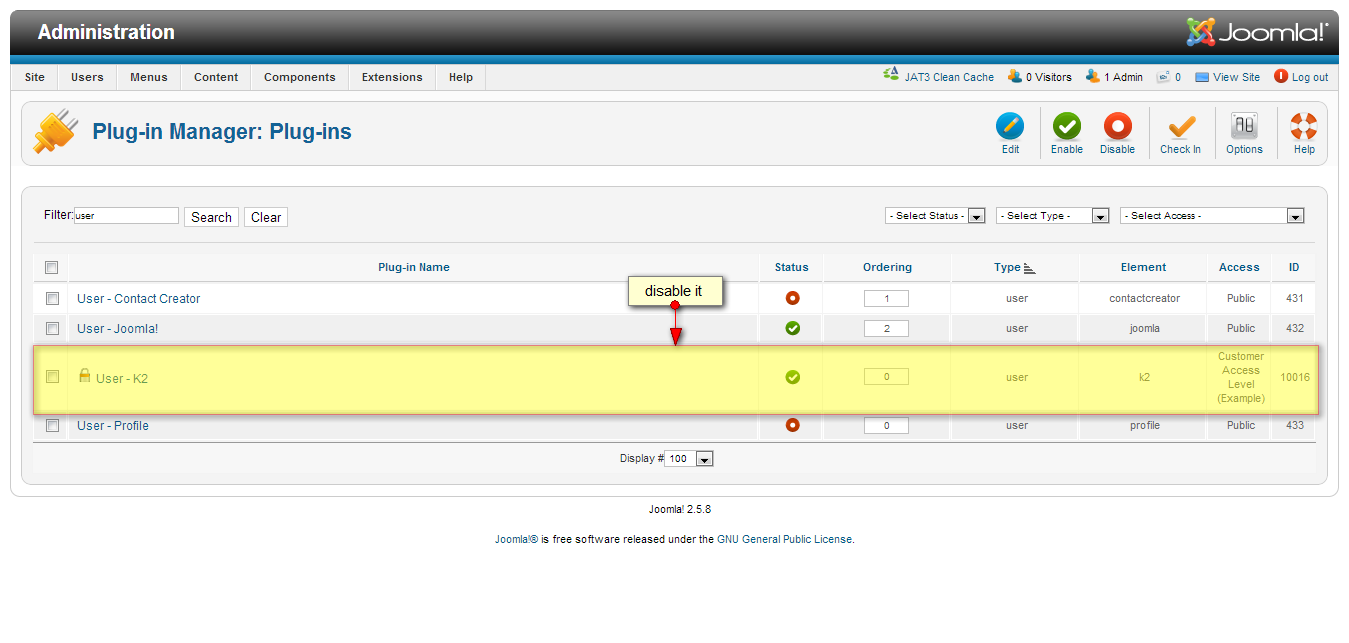Viewport: 1349px width, 643px height.
Task: Open the Extensions menu
Action: pyautogui.click(x=391, y=77)
